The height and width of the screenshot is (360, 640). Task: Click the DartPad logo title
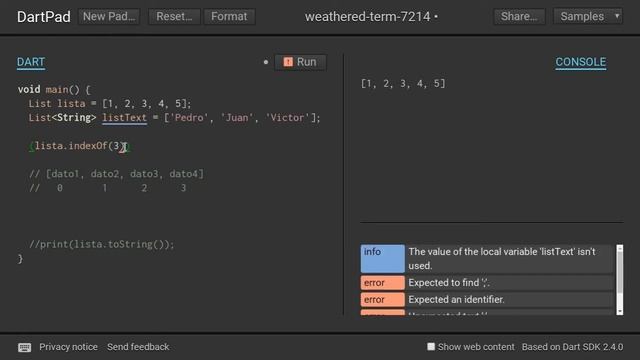pyautogui.click(x=44, y=17)
